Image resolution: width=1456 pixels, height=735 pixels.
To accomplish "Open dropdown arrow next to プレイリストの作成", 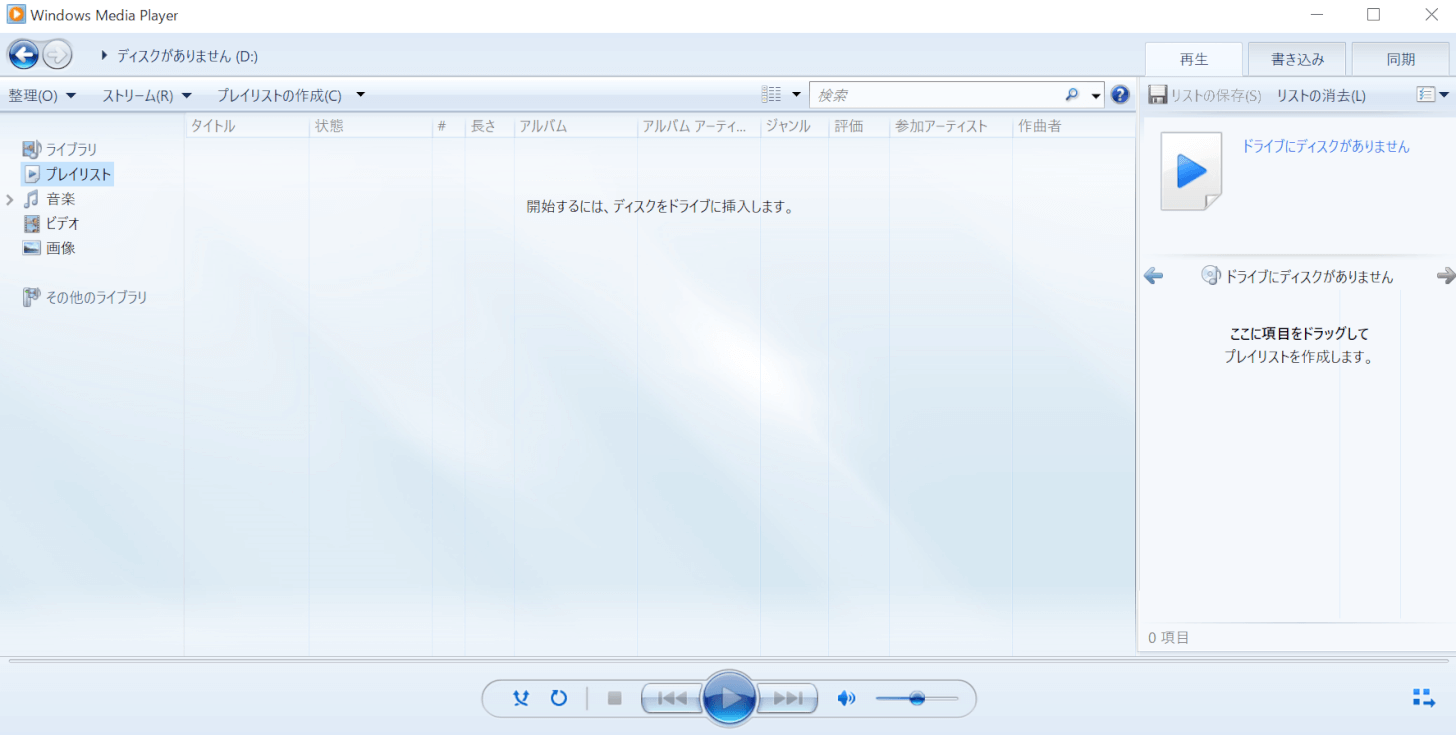I will coord(361,95).
